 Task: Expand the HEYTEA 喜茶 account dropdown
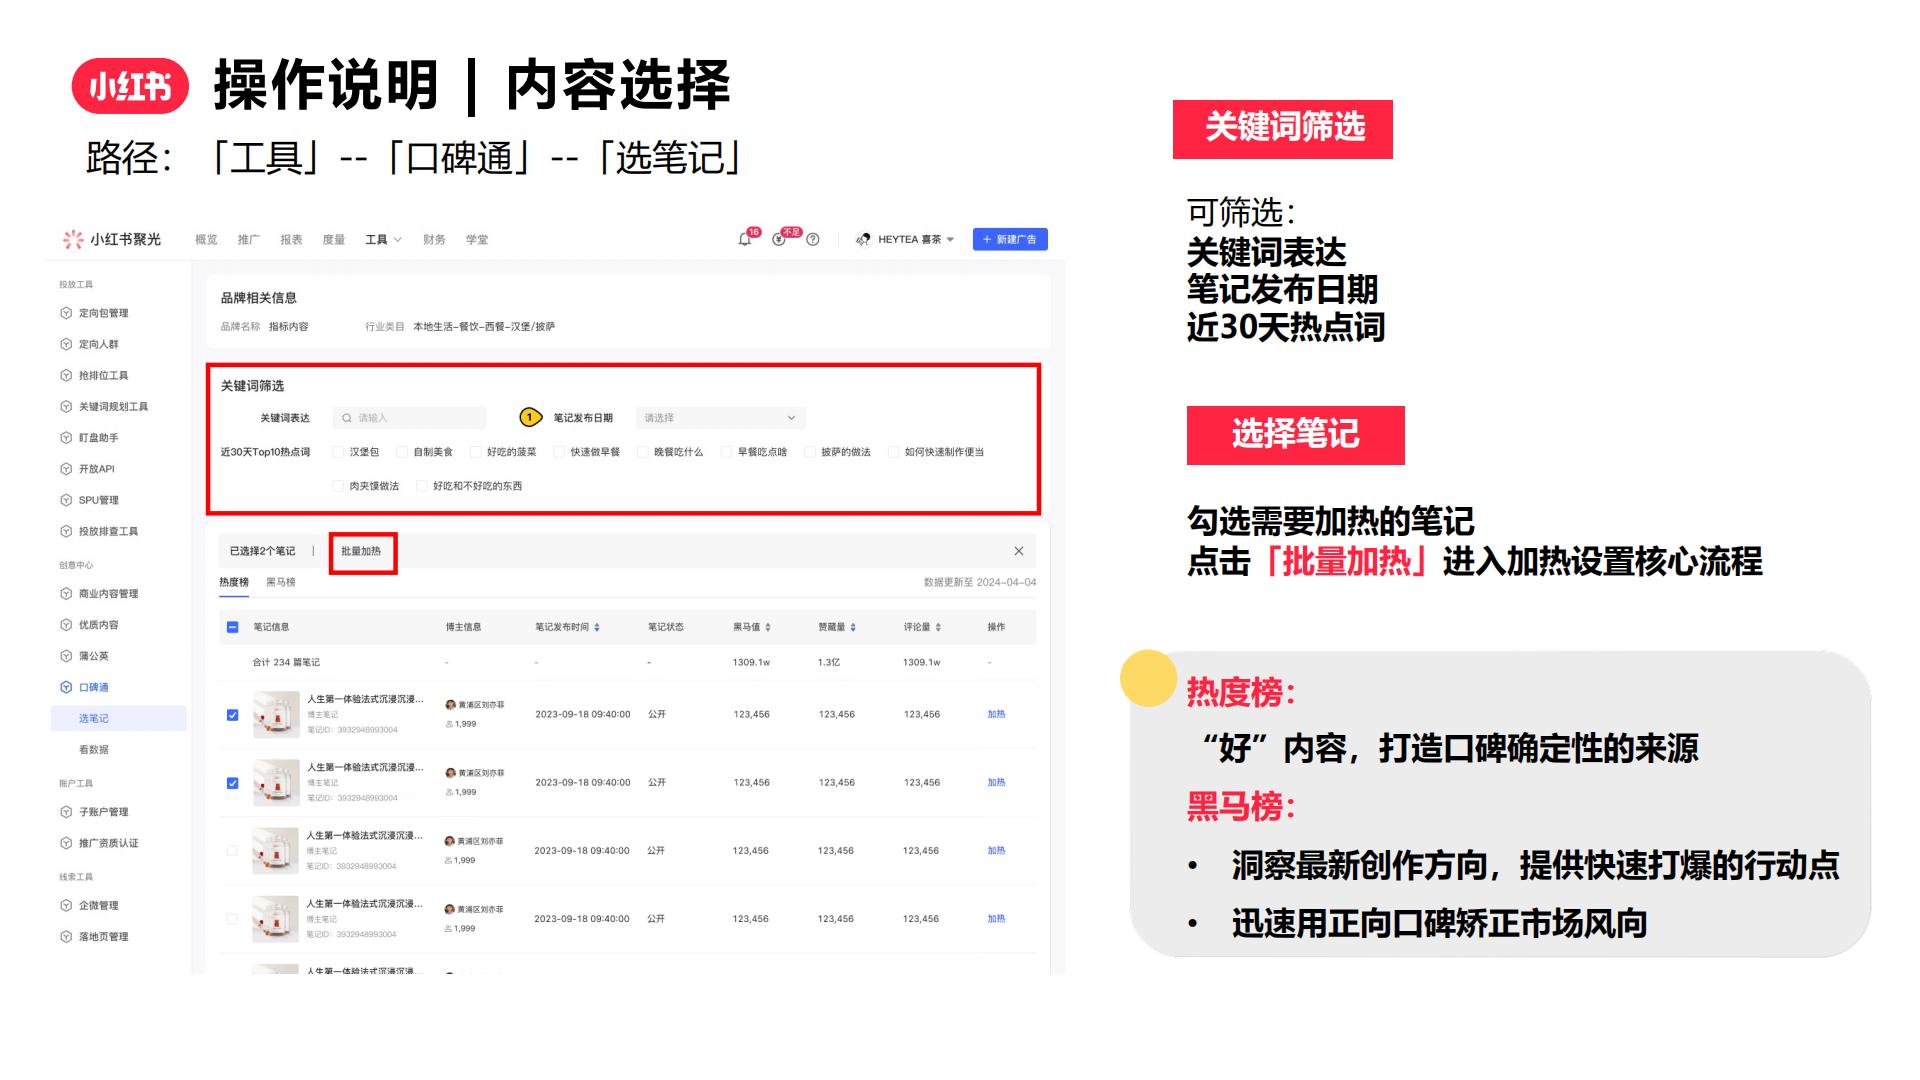point(950,240)
